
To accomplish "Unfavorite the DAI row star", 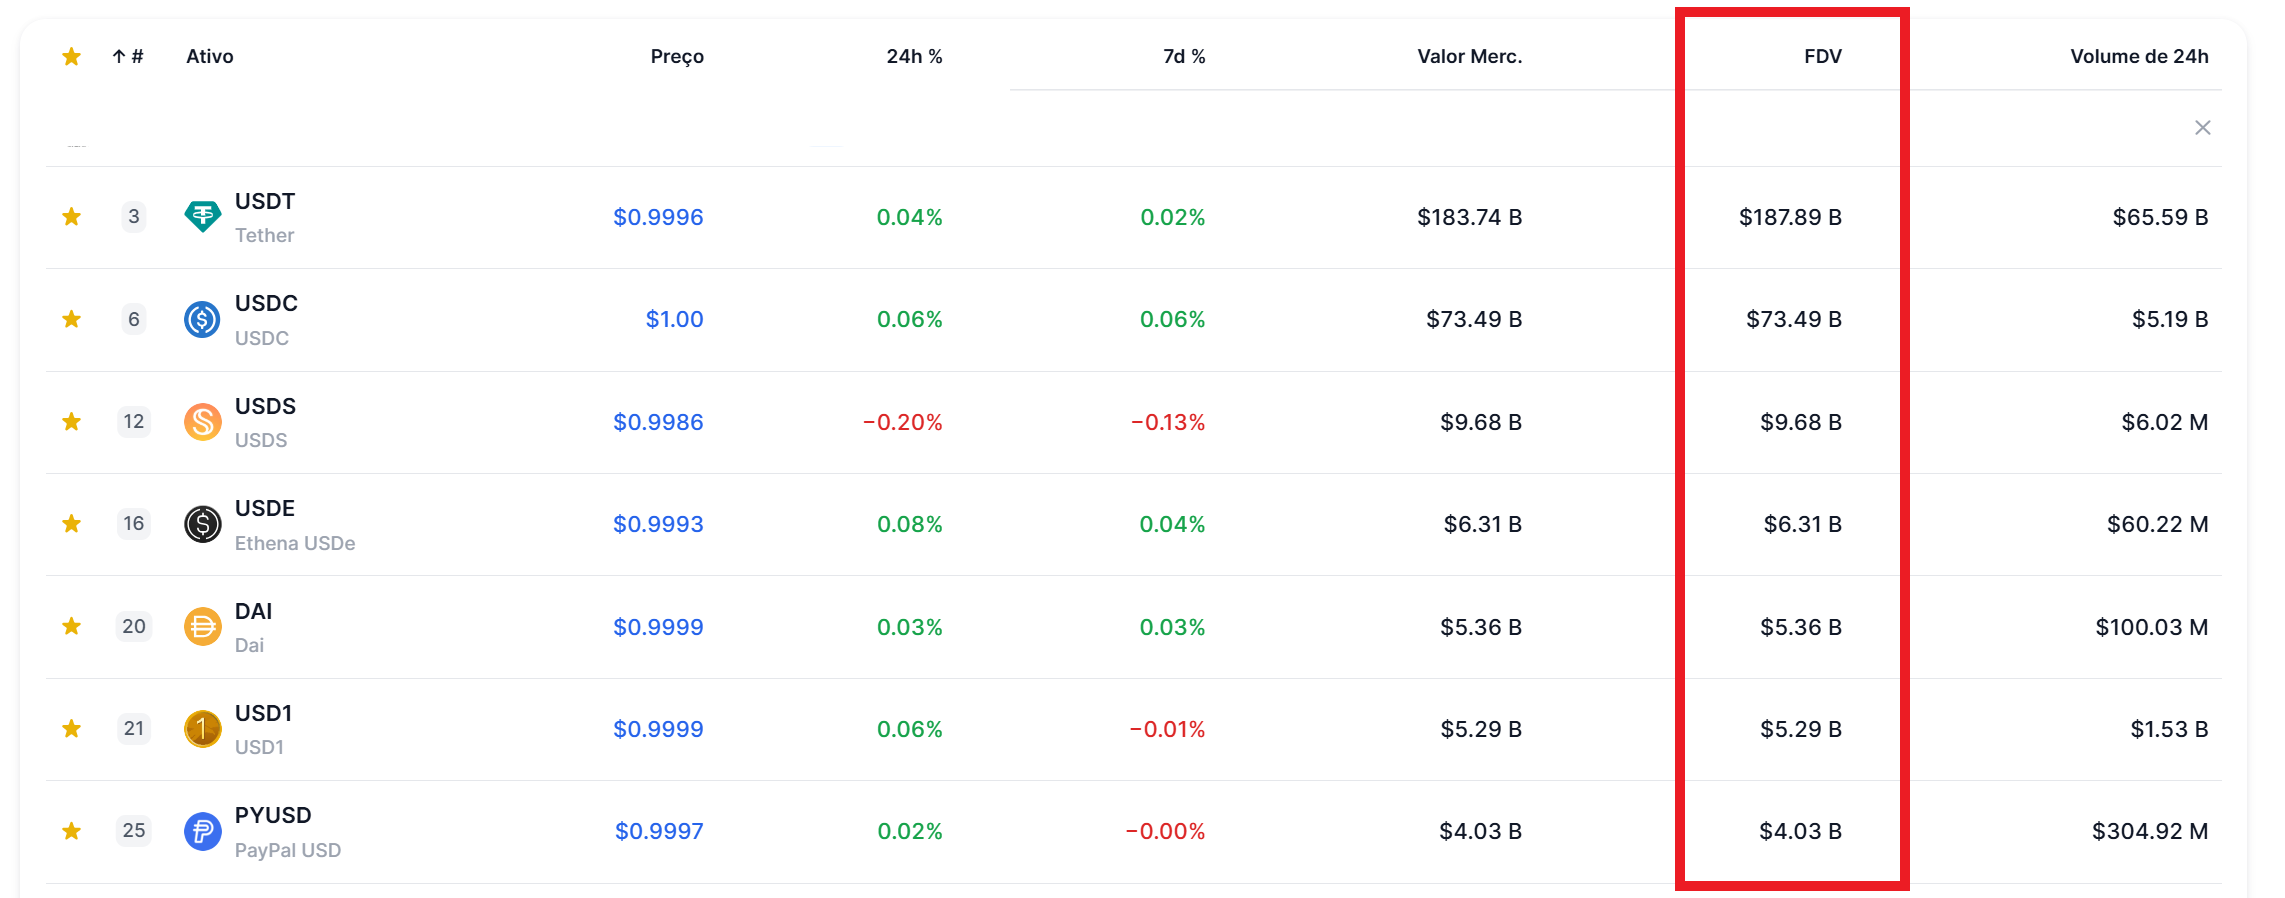I will (x=71, y=627).
